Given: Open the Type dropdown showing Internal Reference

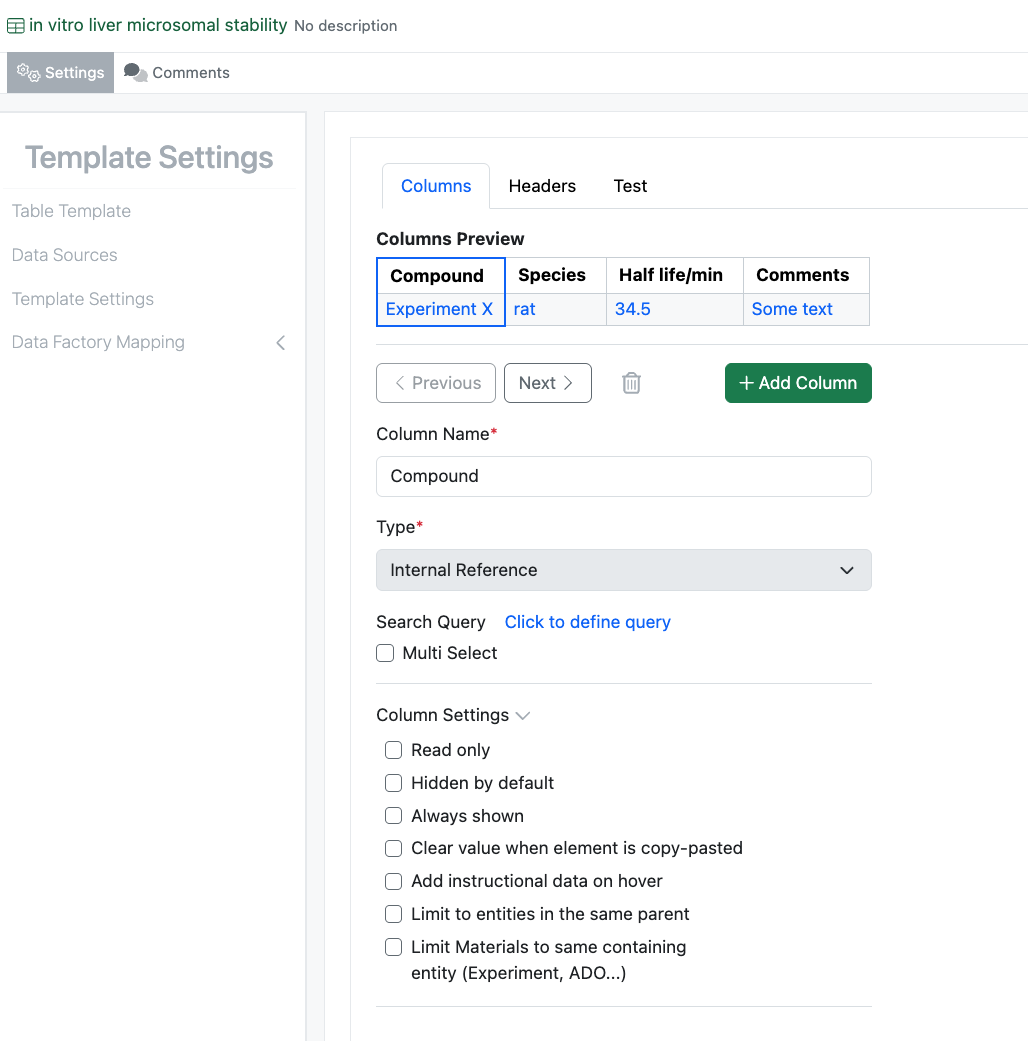Looking at the screenshot, I should 623,570.
